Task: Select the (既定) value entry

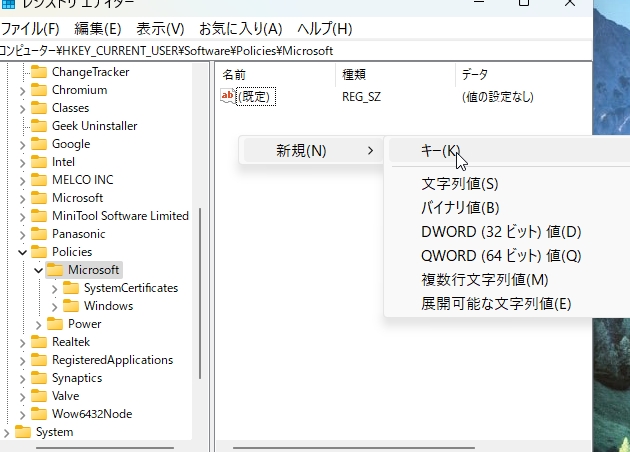Action: coord(256,97)
